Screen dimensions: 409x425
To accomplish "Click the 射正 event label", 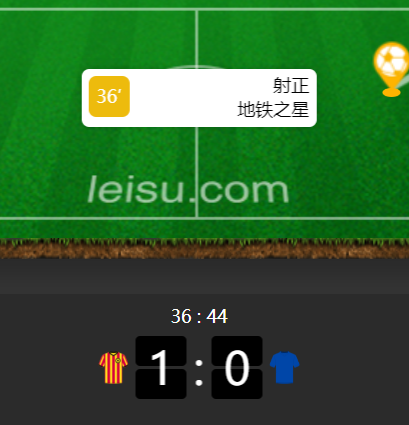I will coord(291,86).
